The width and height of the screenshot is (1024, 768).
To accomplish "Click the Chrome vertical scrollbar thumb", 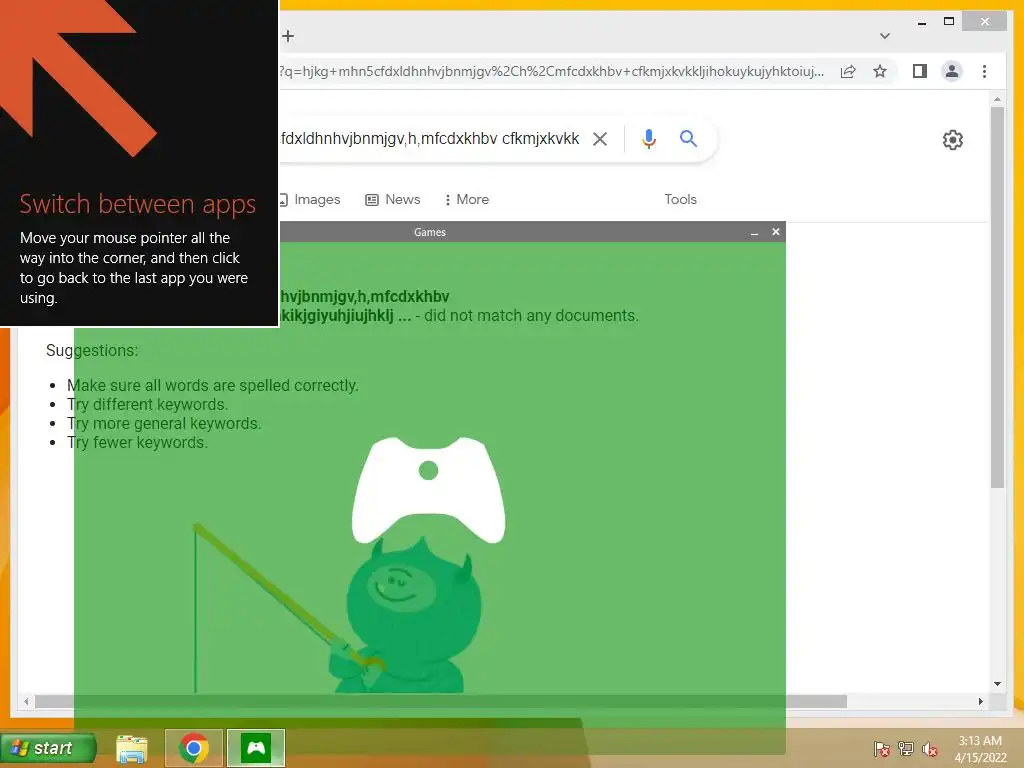I will pyautogui.click(x=997, y=297).
